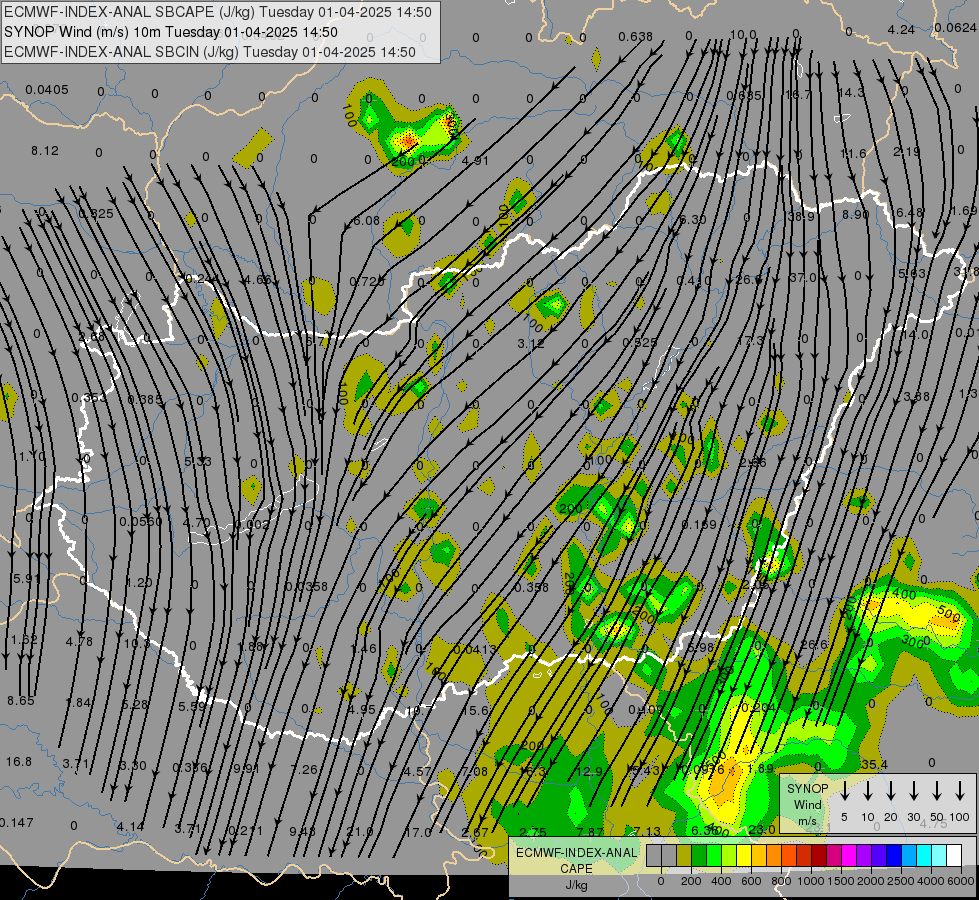Click the map value 8.12
This screenshot has height=900, width=979.
45,151
